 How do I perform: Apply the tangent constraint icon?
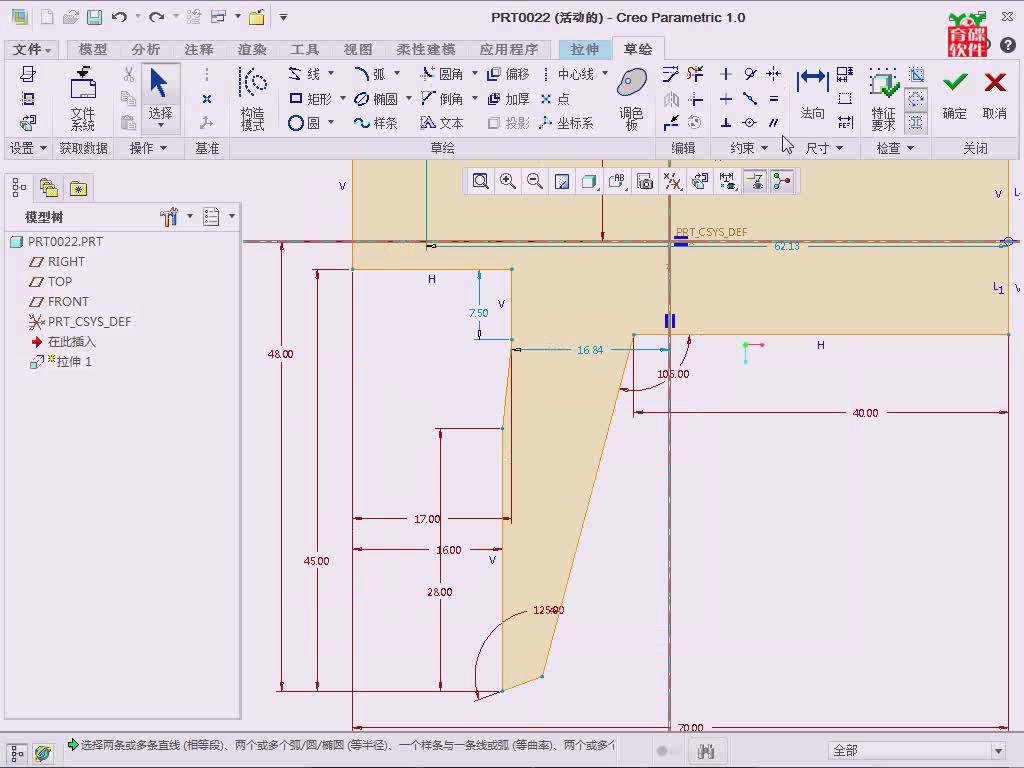pos(750,74)
